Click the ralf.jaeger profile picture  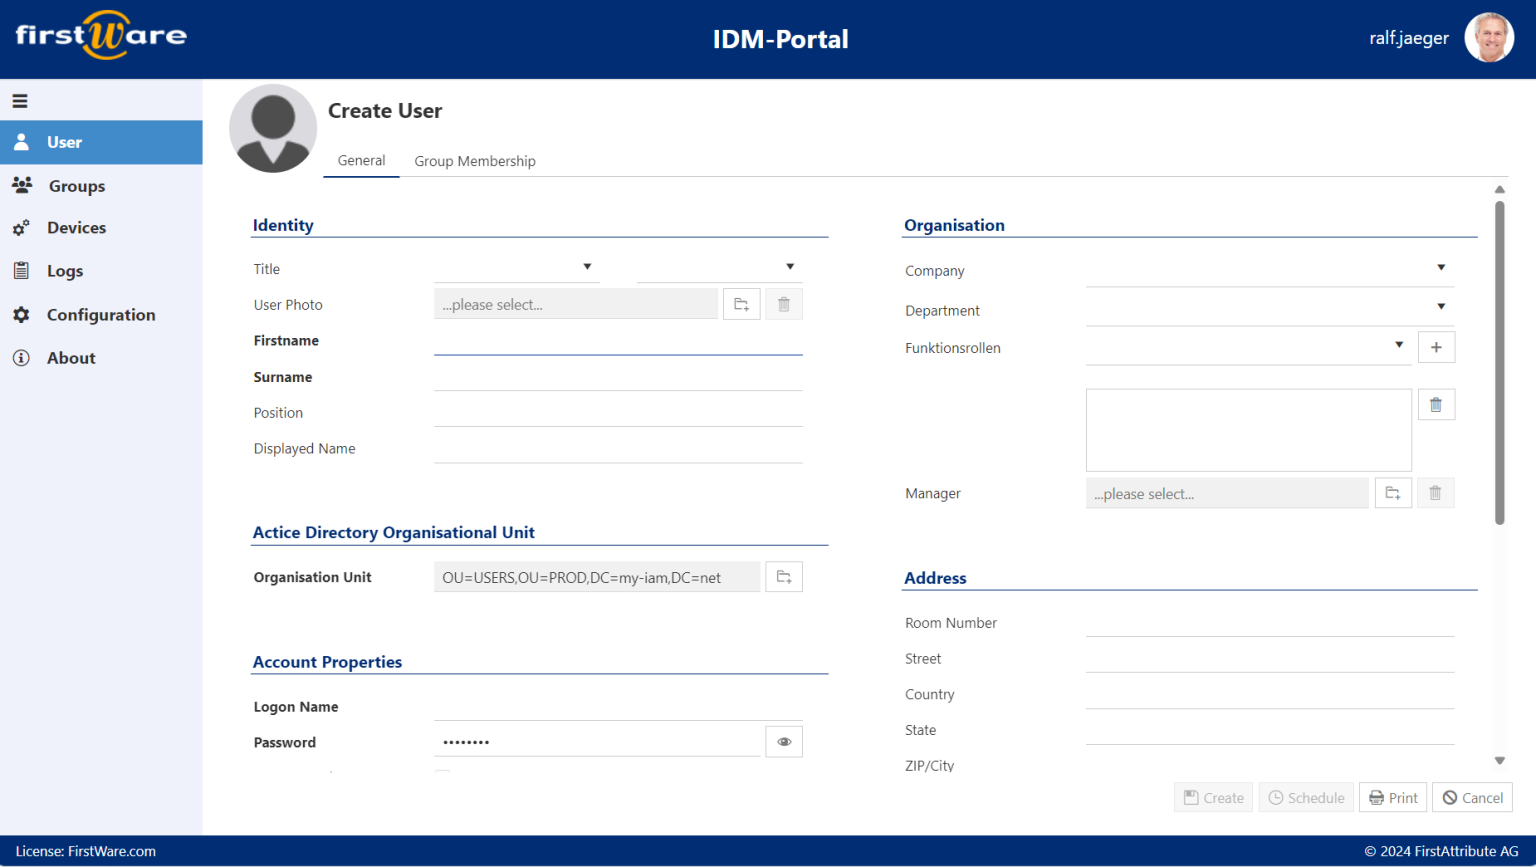[x=1489, y=37]
